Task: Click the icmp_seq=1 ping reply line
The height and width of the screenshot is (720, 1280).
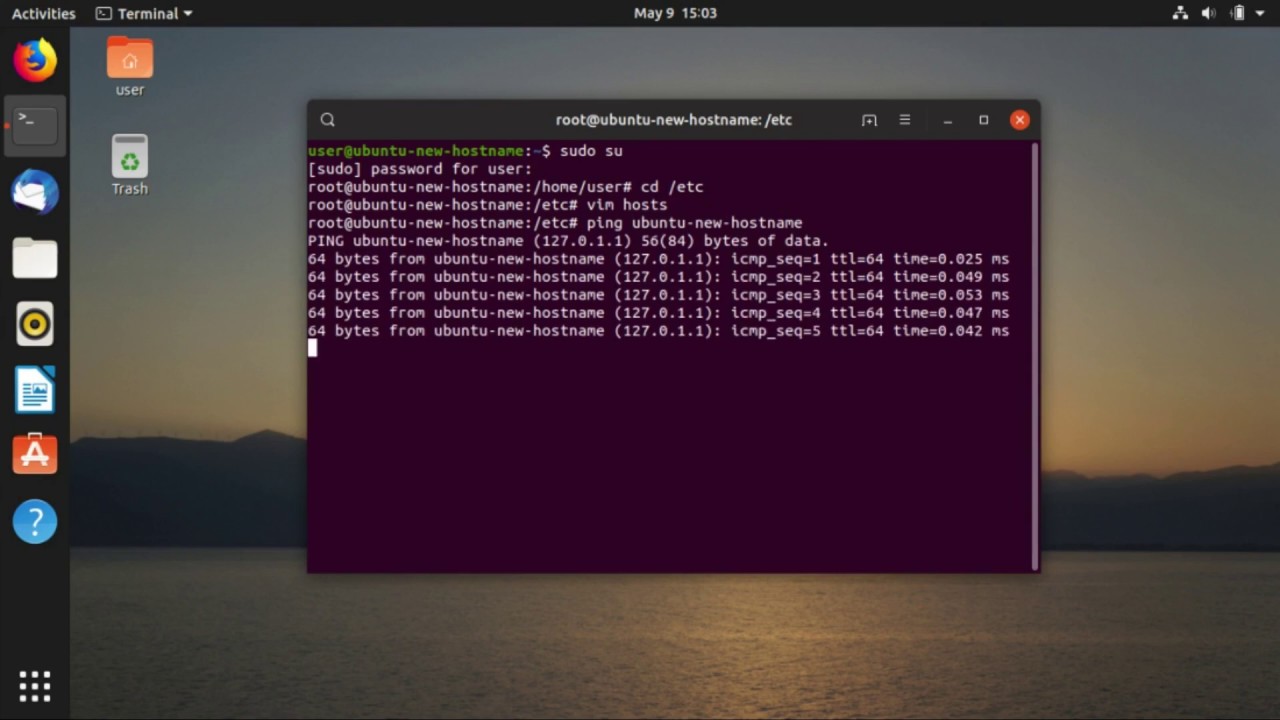Action: pos(658,259)
